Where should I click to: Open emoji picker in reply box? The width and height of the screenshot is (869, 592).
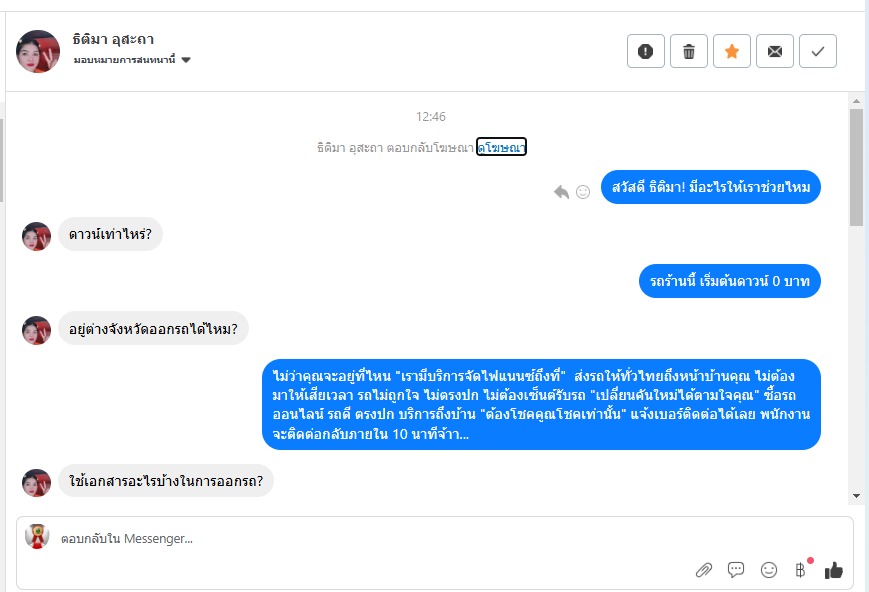pos(768,570)
